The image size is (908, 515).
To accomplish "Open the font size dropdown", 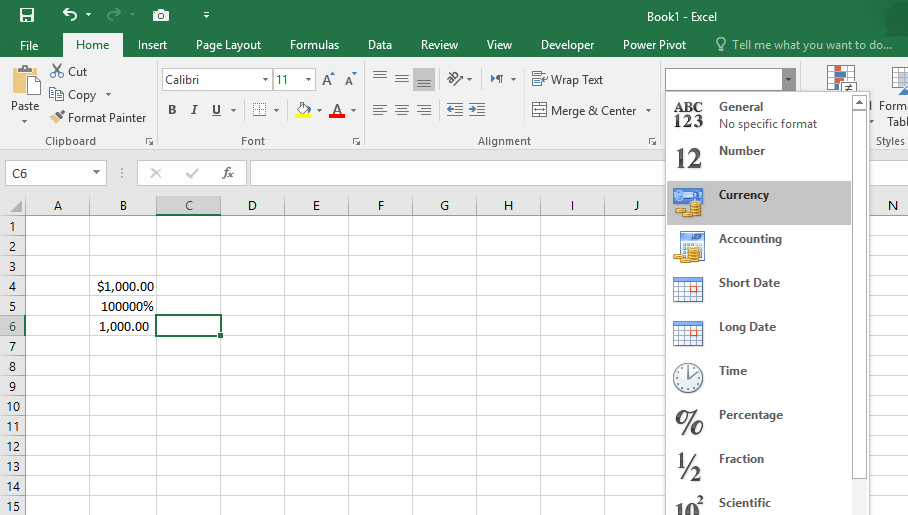I will pyautogui.click(x=309, y=79).
